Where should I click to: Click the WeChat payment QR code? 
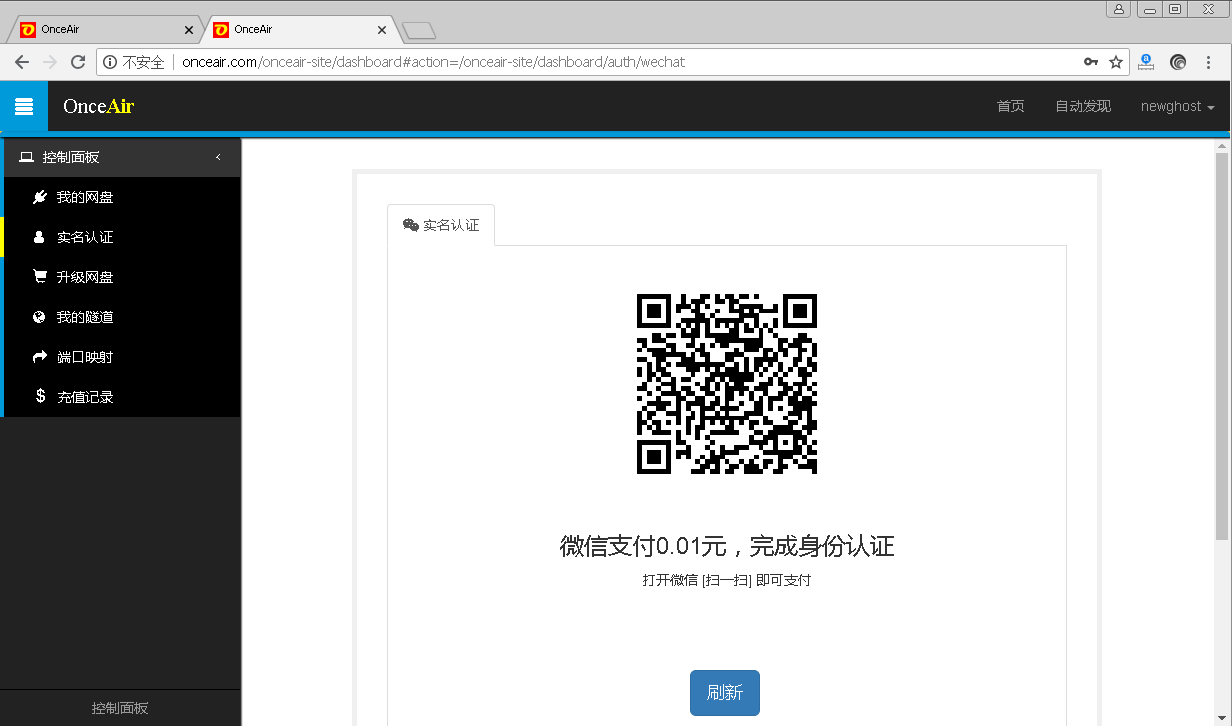click(x=727, y=384)
